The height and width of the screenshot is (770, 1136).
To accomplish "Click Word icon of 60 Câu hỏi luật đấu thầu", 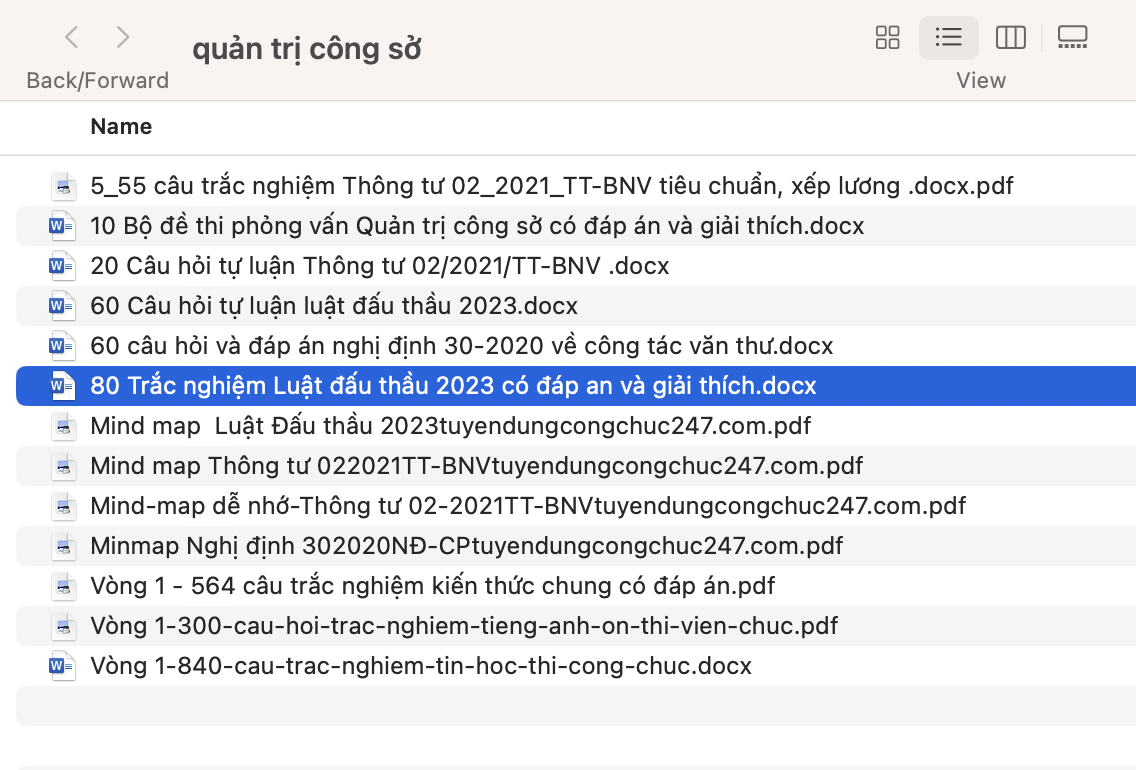I will click(x=62, y=306).
